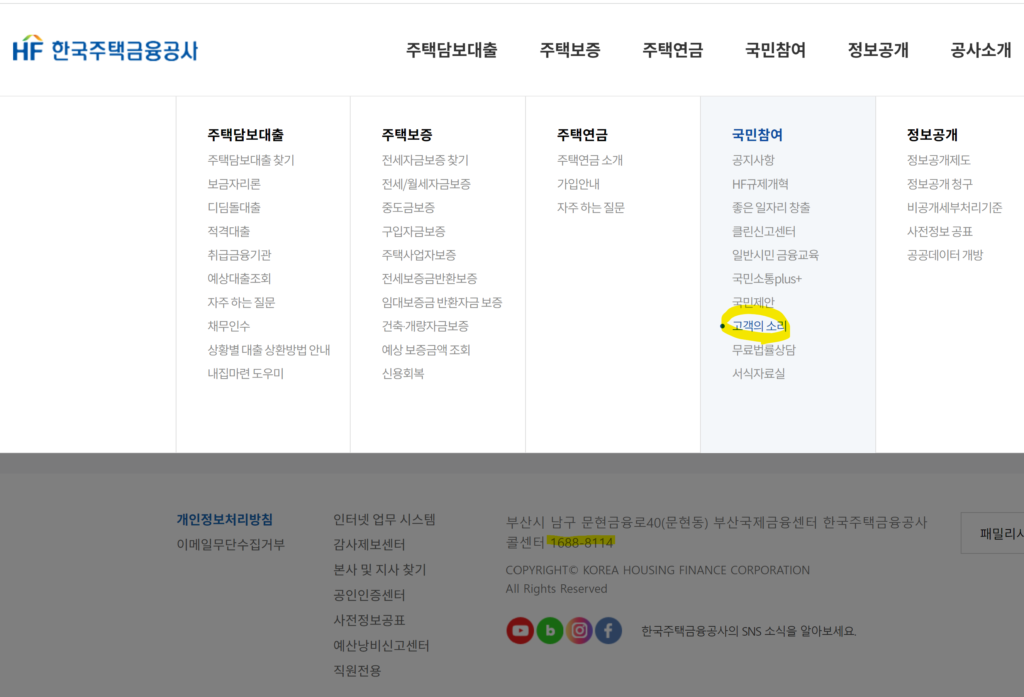Click the 주택보증 column heading
Screen dimensions: 1024x697
(x=407, y=135)
